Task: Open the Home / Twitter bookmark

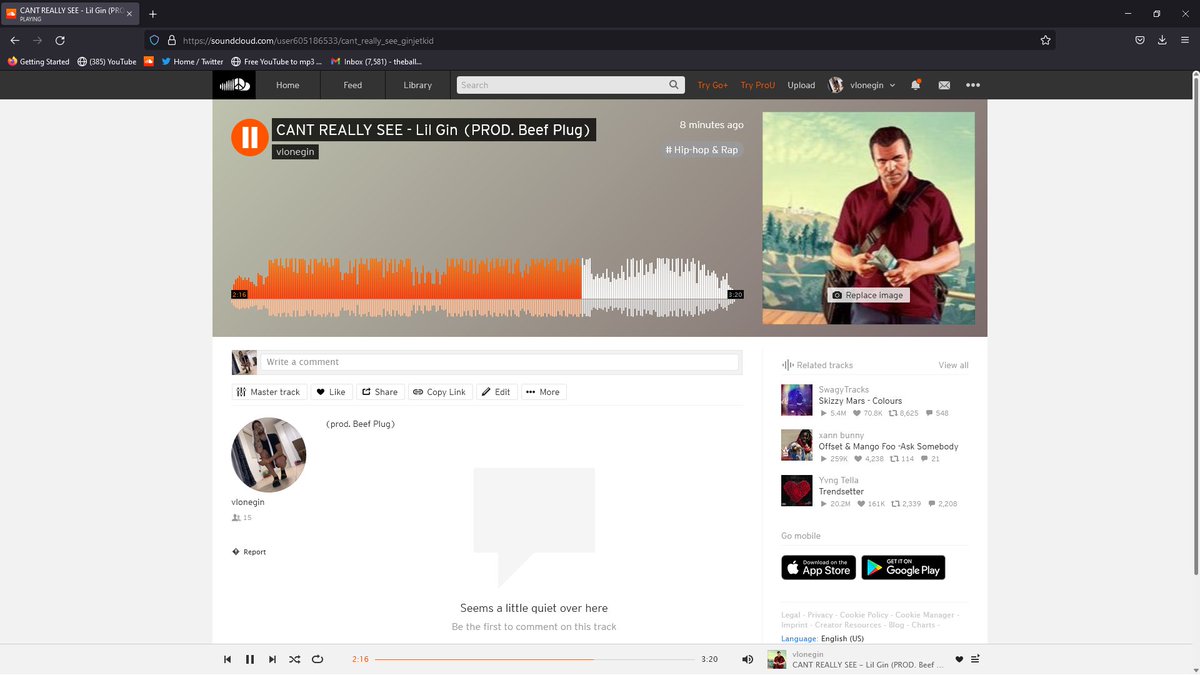Action: point(192,61)
